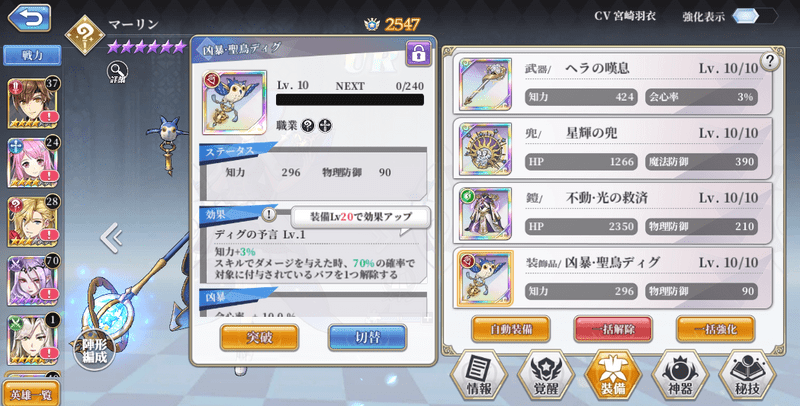Click the blue back arrow icon
The width and height of the screenshot is (800, 406).
point(30,18)
